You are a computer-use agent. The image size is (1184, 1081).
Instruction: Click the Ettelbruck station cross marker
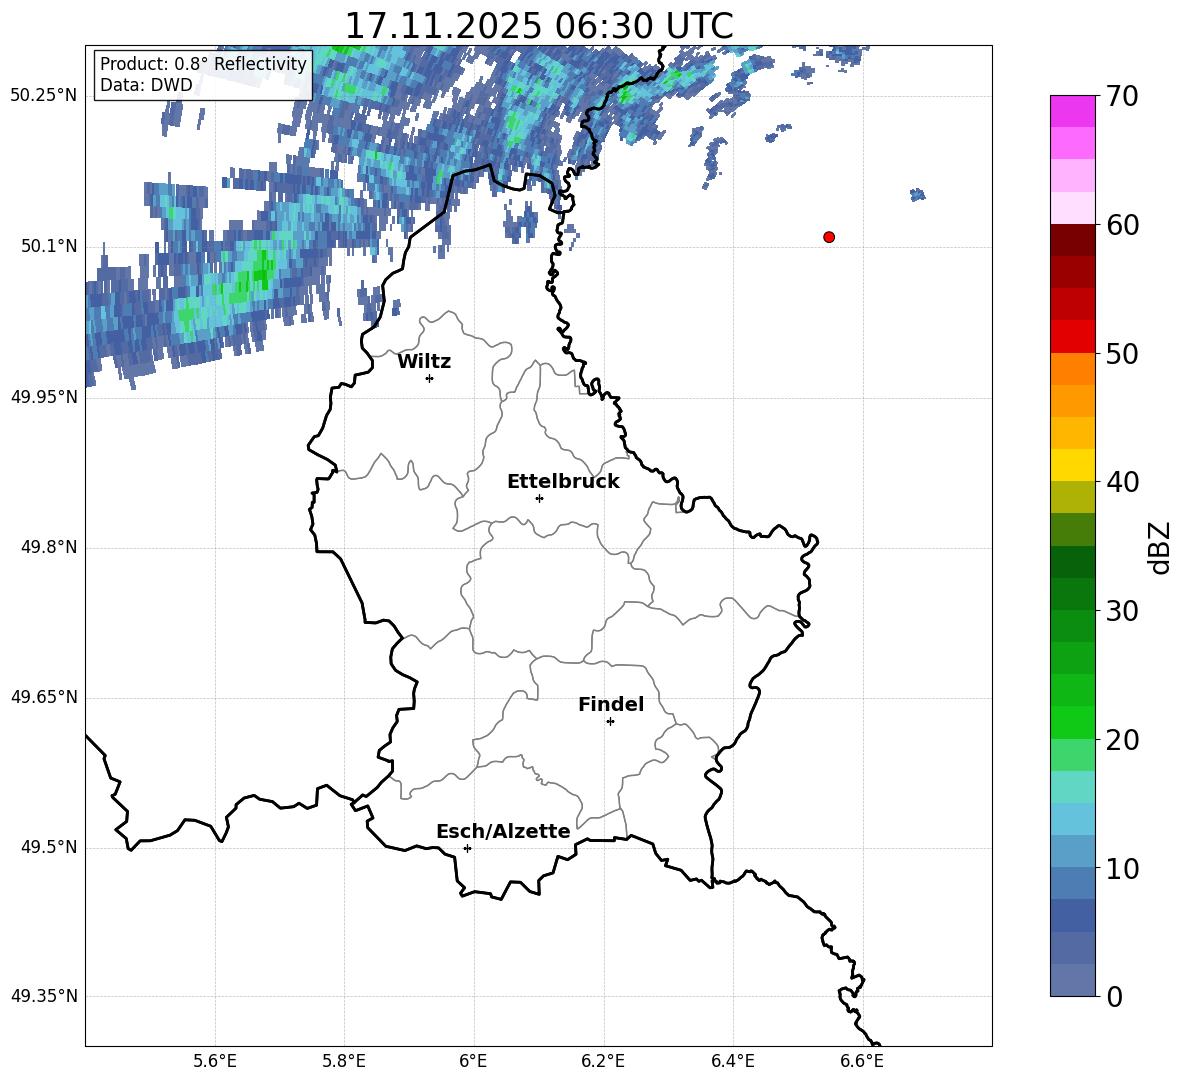(x=539, y=498)
